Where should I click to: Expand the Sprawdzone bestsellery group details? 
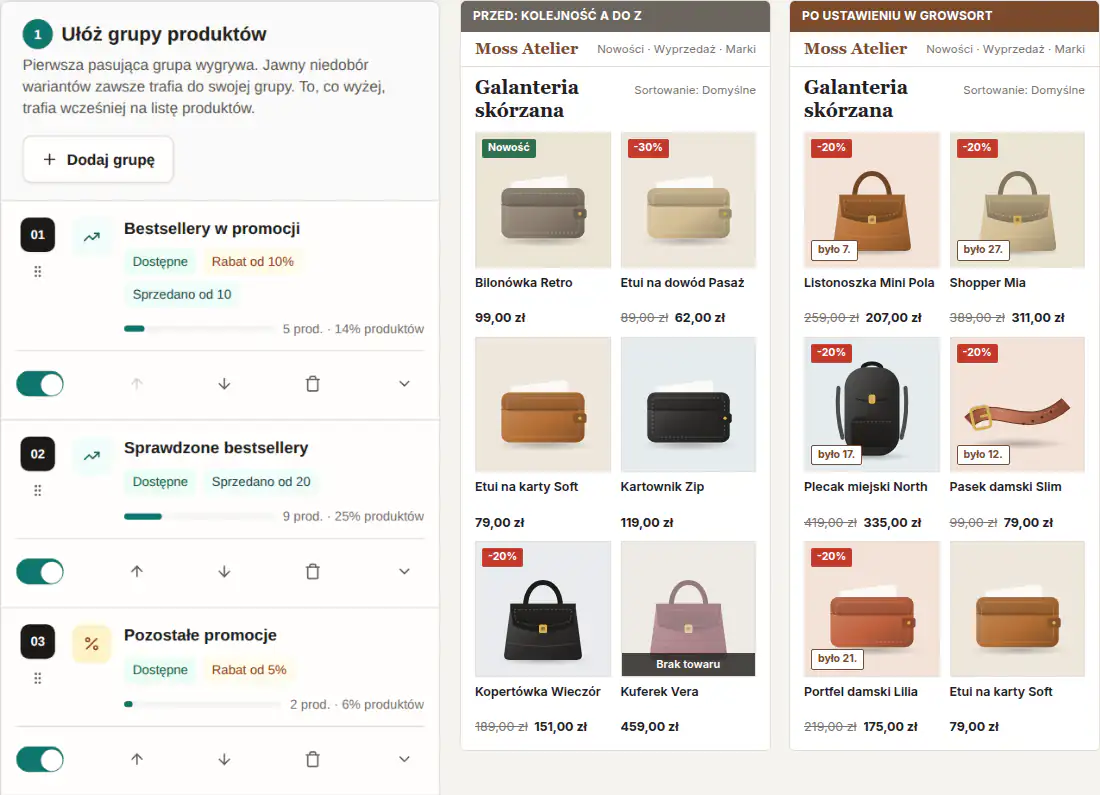tap(404, 571)
